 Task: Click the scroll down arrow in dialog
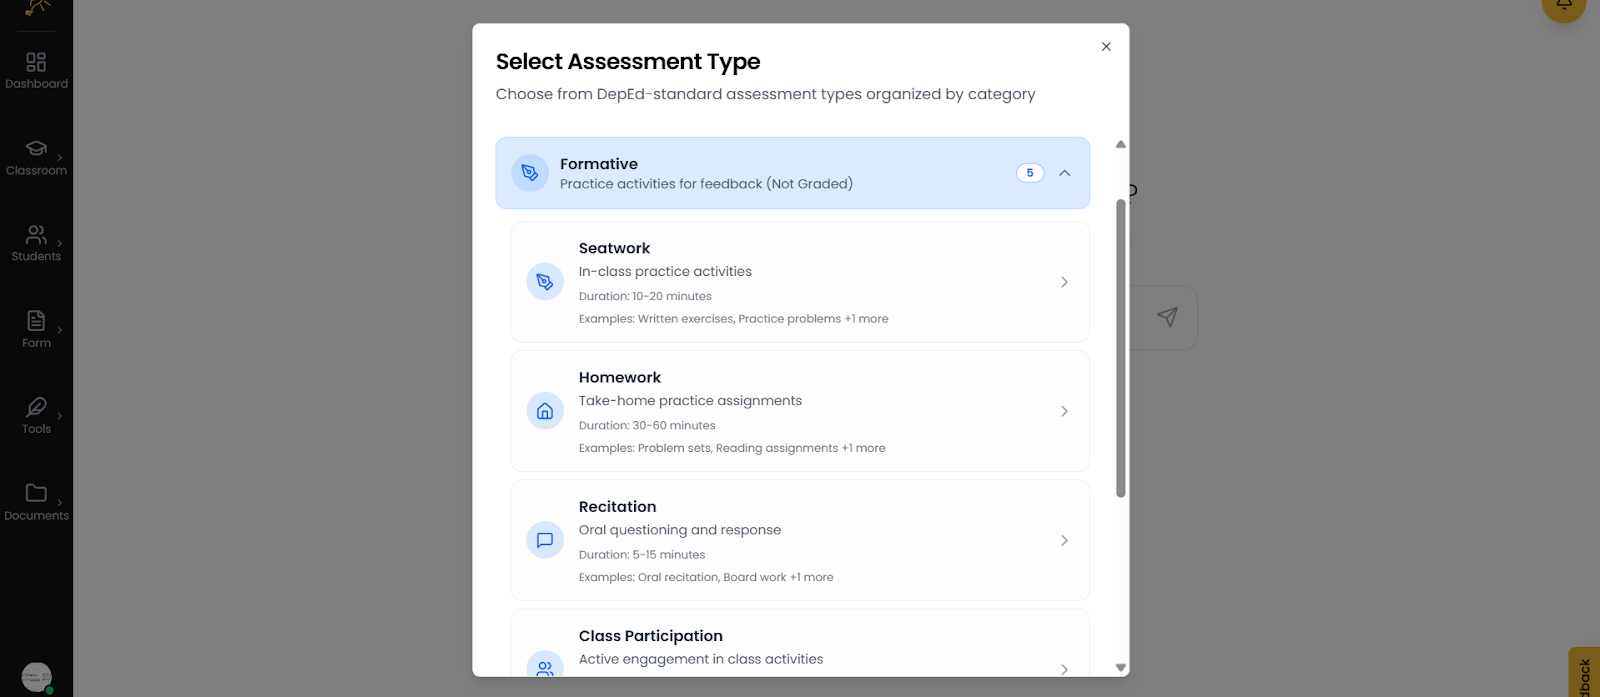coord(1121,667)
